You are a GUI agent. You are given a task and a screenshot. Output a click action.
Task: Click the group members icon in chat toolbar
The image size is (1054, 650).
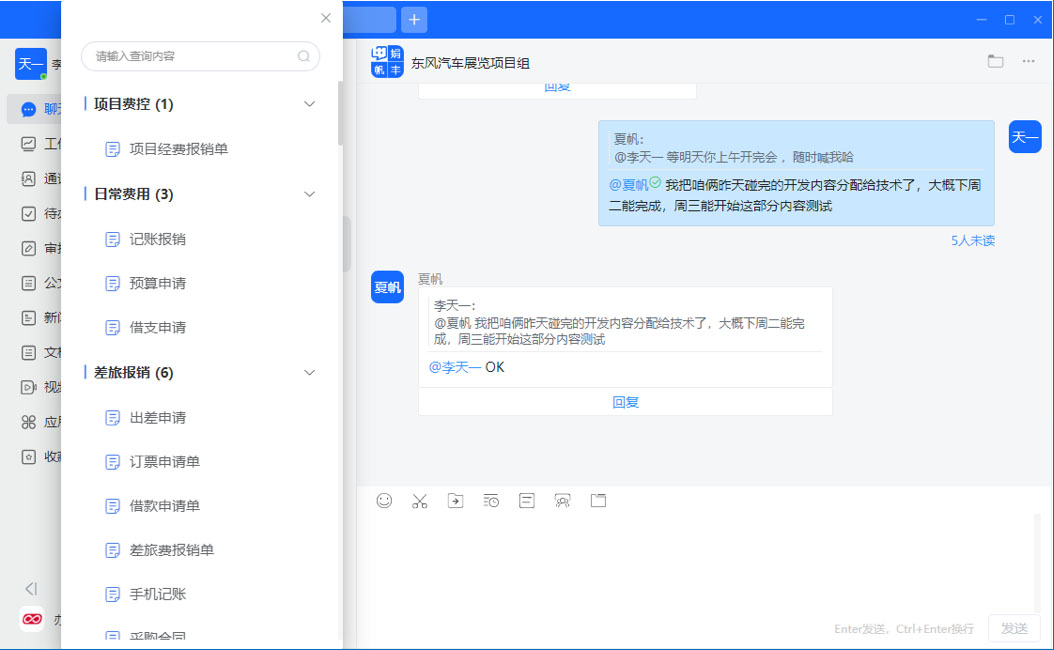click(x=563, y=501)
